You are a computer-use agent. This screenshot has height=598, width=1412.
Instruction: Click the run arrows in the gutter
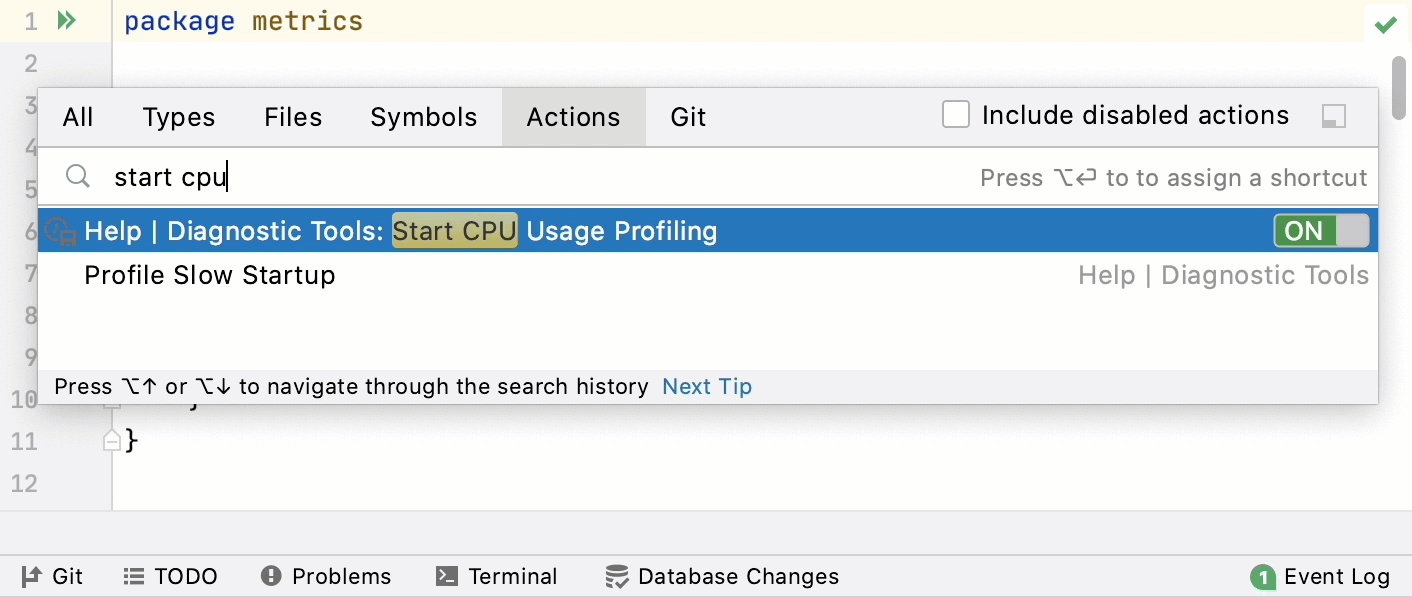66,18
